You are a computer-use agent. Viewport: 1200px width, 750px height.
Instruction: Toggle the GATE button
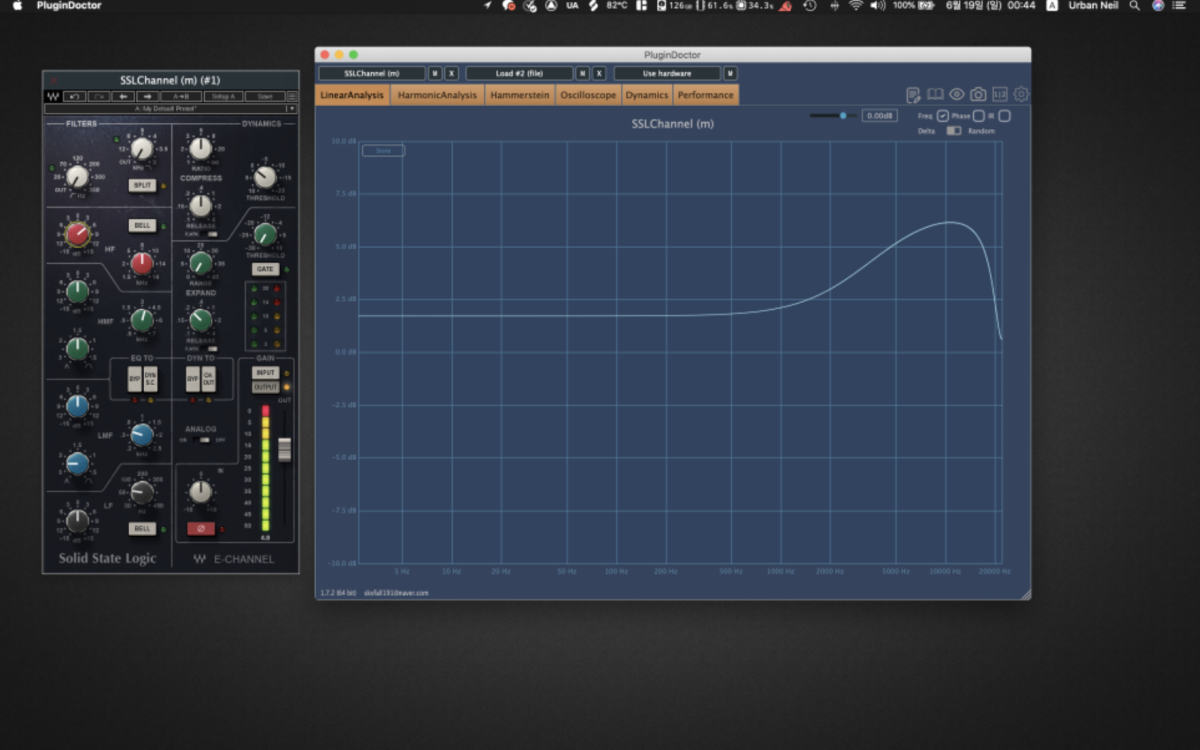tap(265, 270)
